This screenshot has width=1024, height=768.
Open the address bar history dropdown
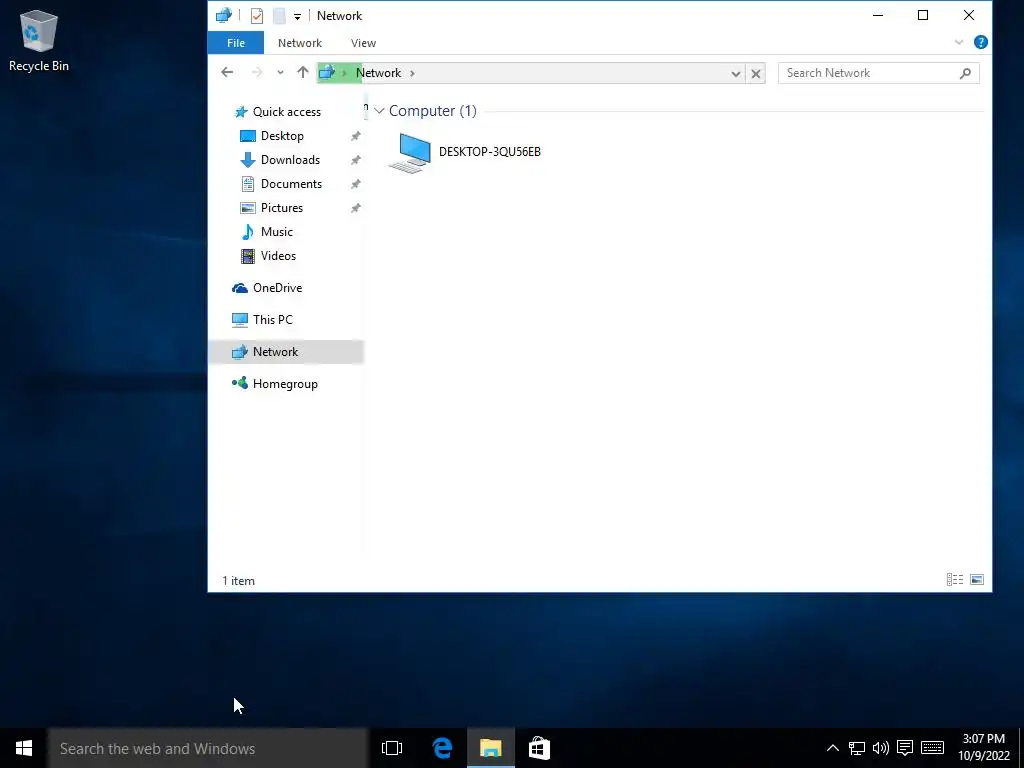coord(735,73)
